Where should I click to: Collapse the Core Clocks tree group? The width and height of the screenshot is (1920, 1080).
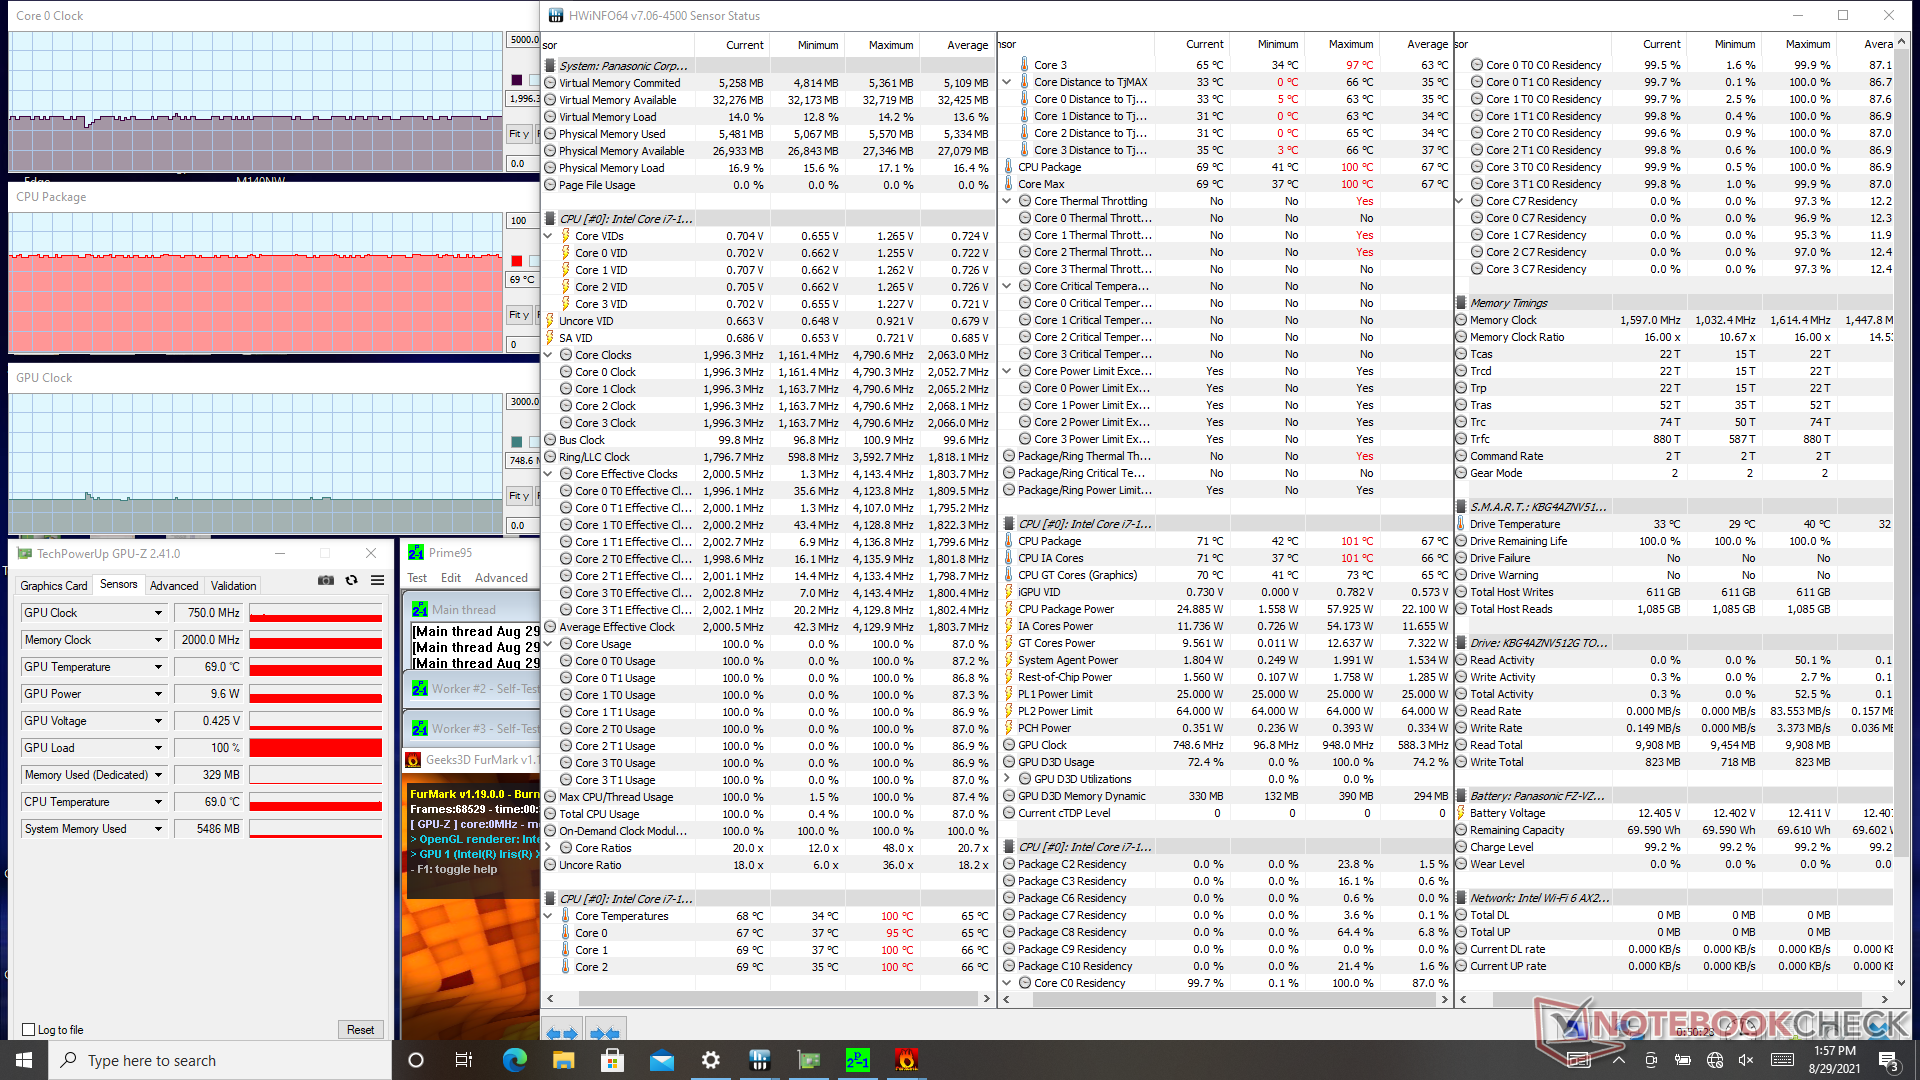(548, 355)
